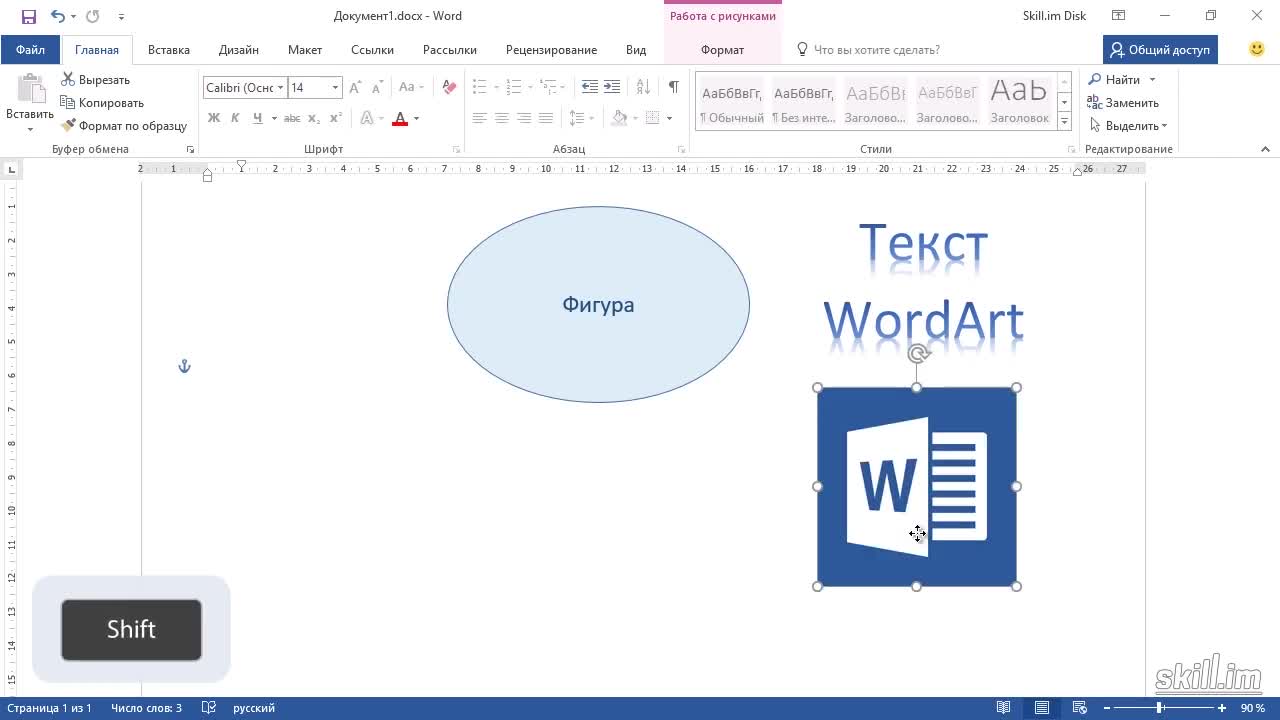Open the Вставить paste icon
Image resolution: width=1280 pixels, height=720 pixels.
(30, 90)
